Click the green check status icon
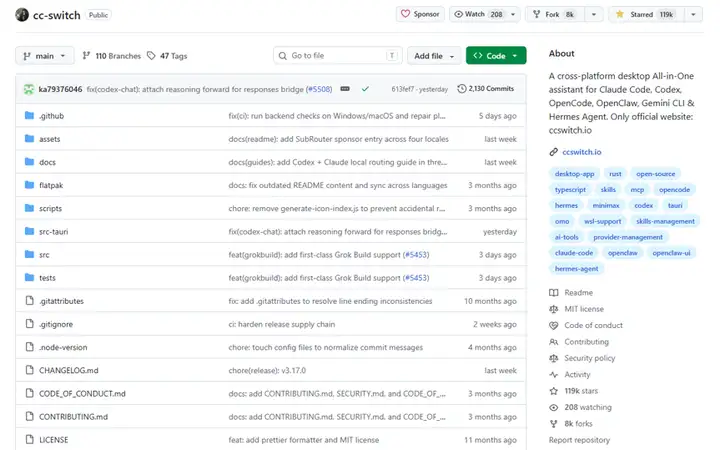 click(365, 89)
